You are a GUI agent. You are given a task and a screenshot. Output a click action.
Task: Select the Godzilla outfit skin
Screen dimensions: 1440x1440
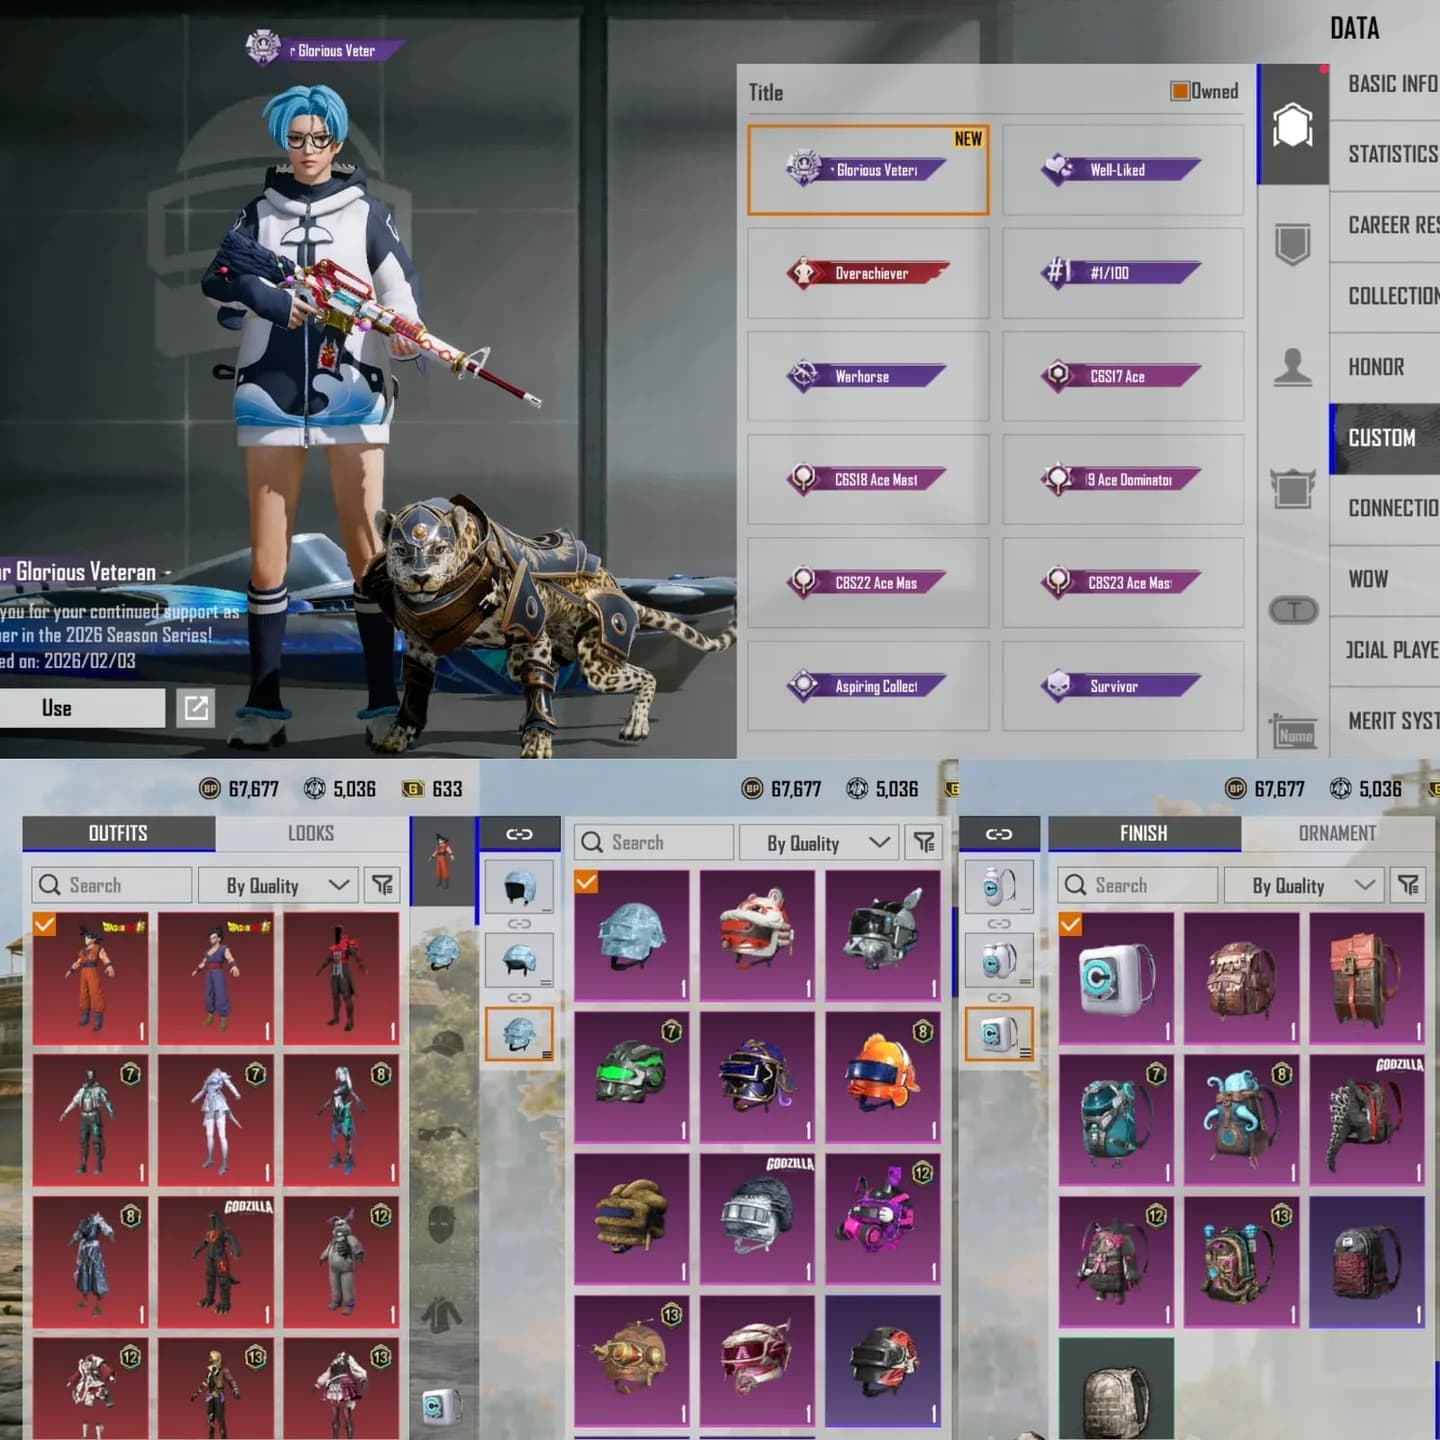(216, 1262)
